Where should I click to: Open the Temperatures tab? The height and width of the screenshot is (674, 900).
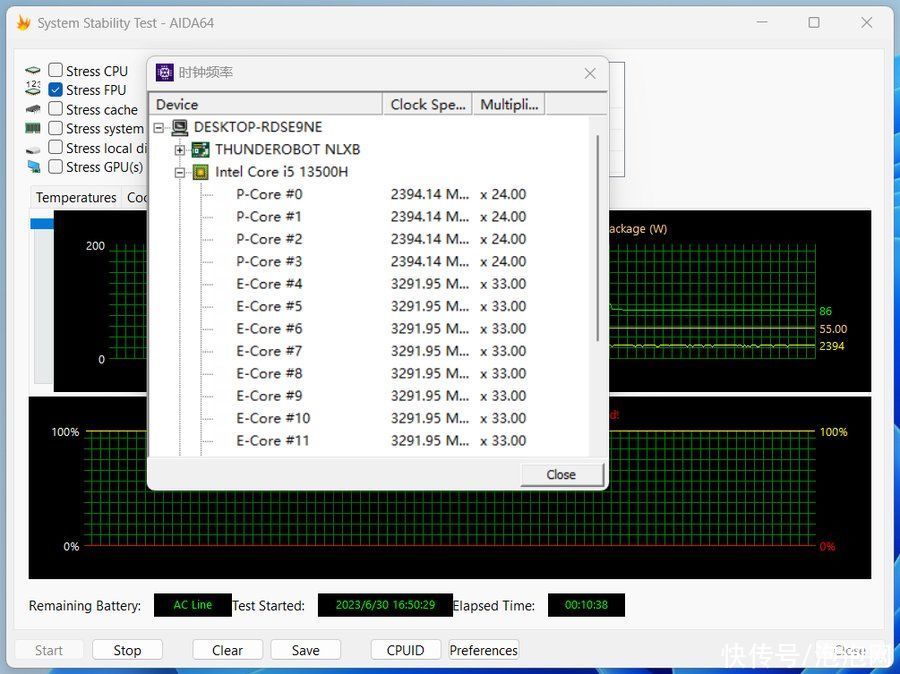click(76, 197)
